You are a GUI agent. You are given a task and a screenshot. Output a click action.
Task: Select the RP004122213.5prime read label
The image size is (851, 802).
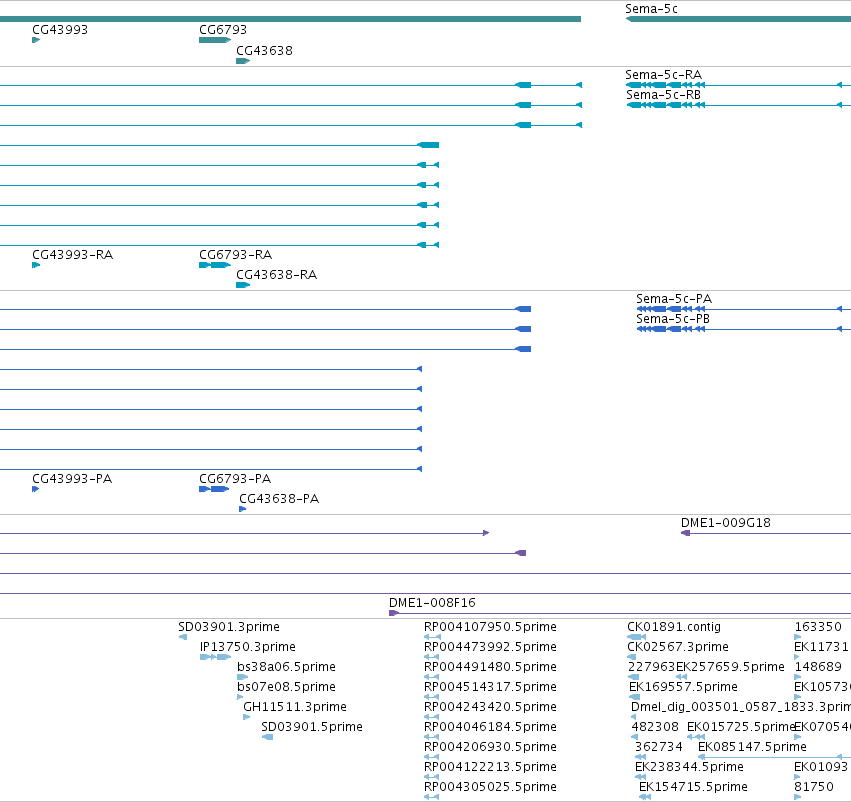coord(490,767)
